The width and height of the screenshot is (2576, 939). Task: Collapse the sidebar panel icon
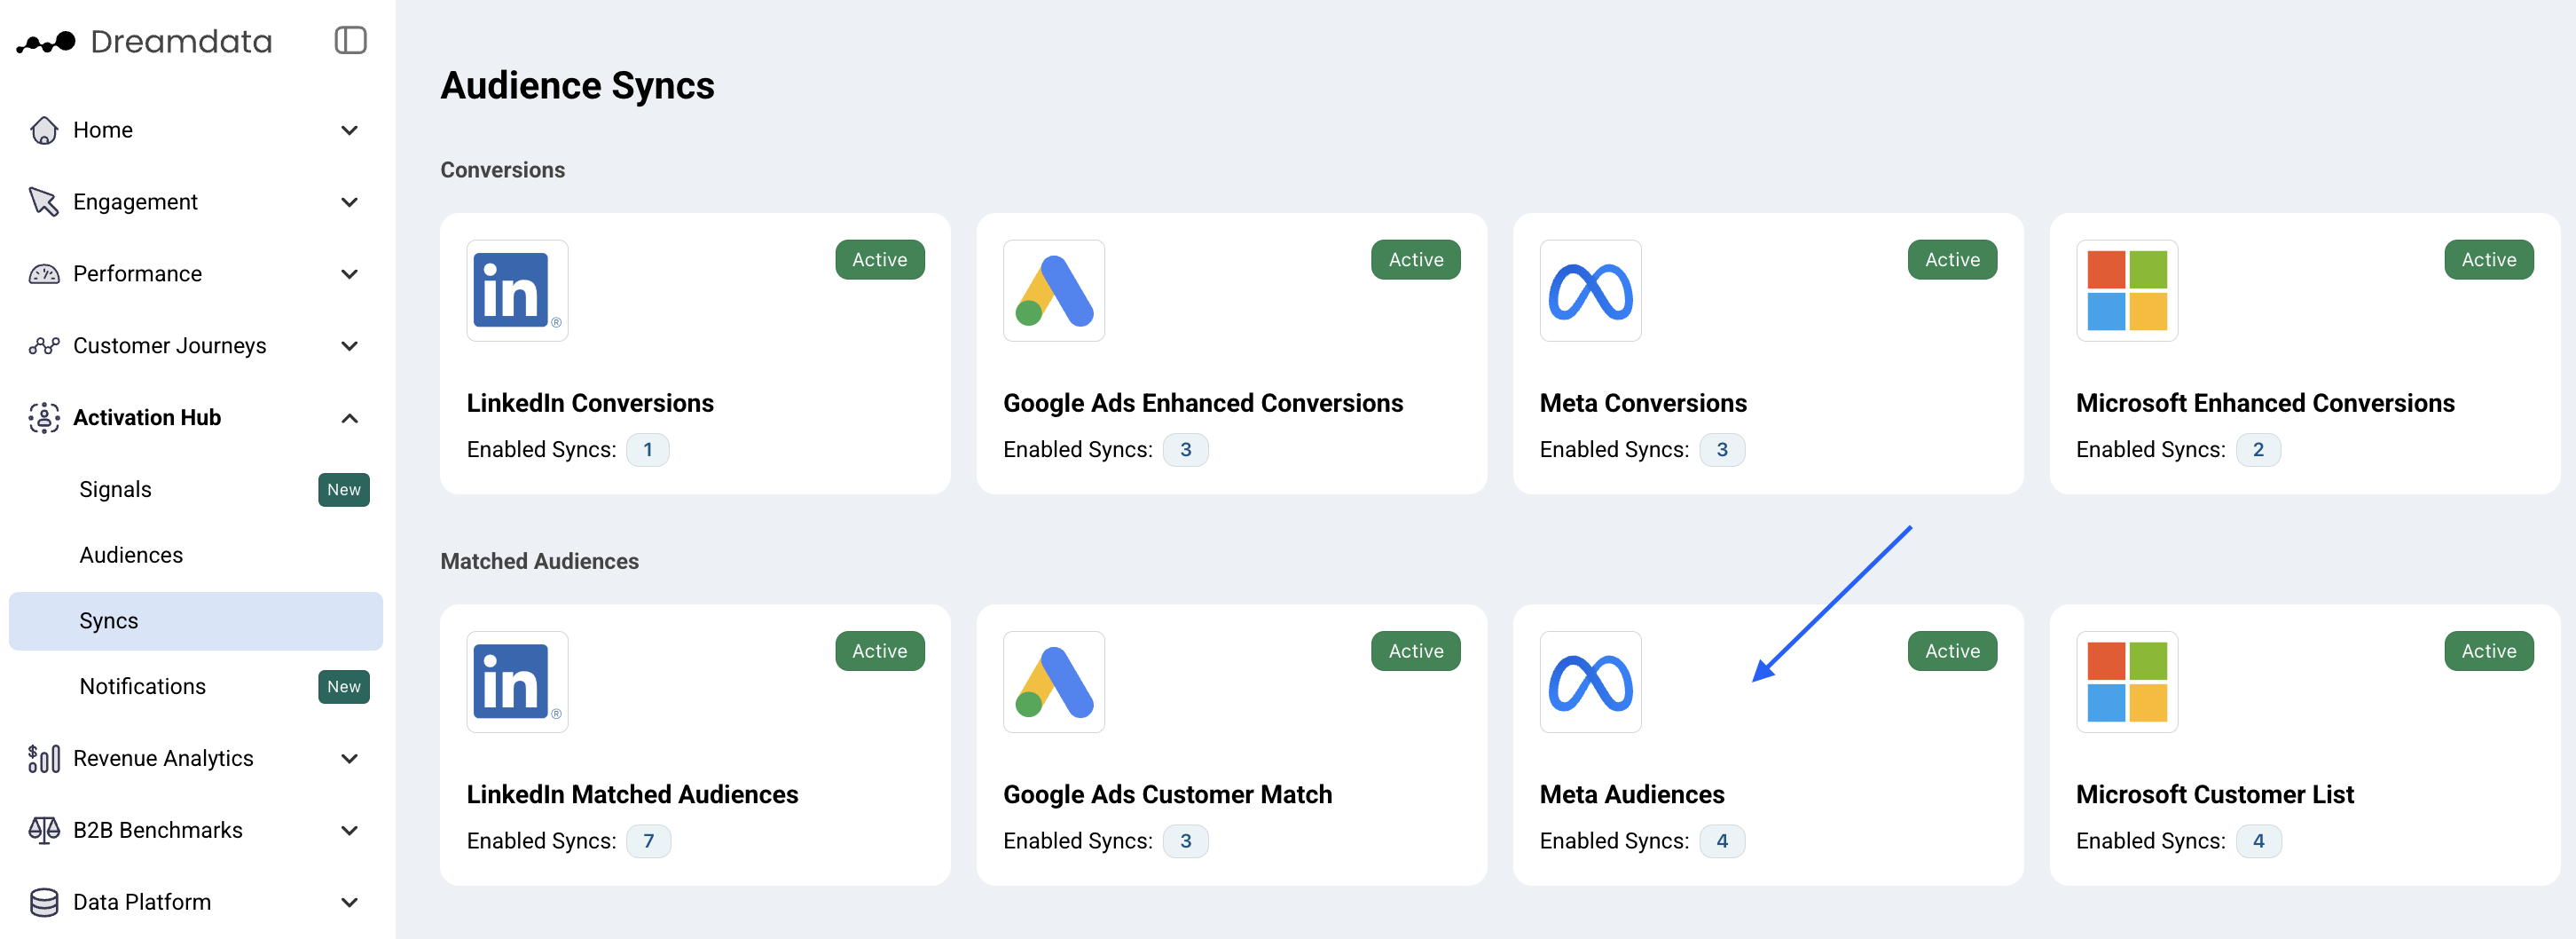(350, 41)
